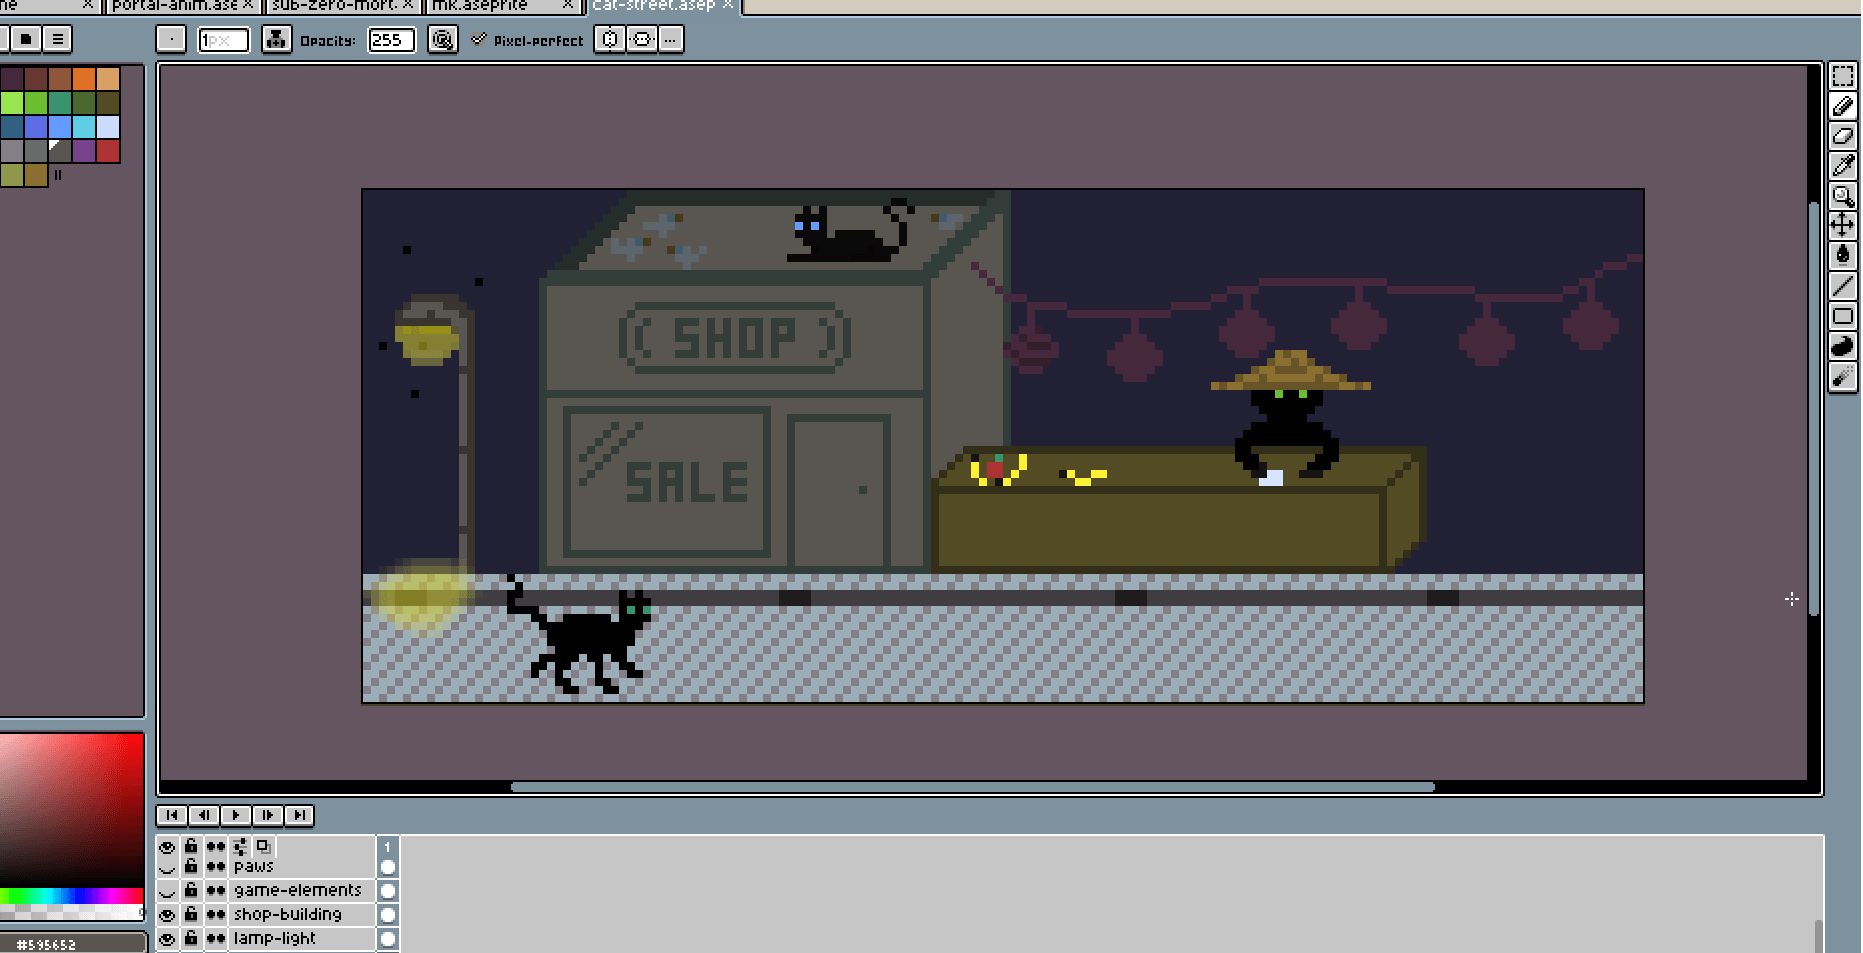
Task: Select the Zoom tool
Action: click(1842, 196)
